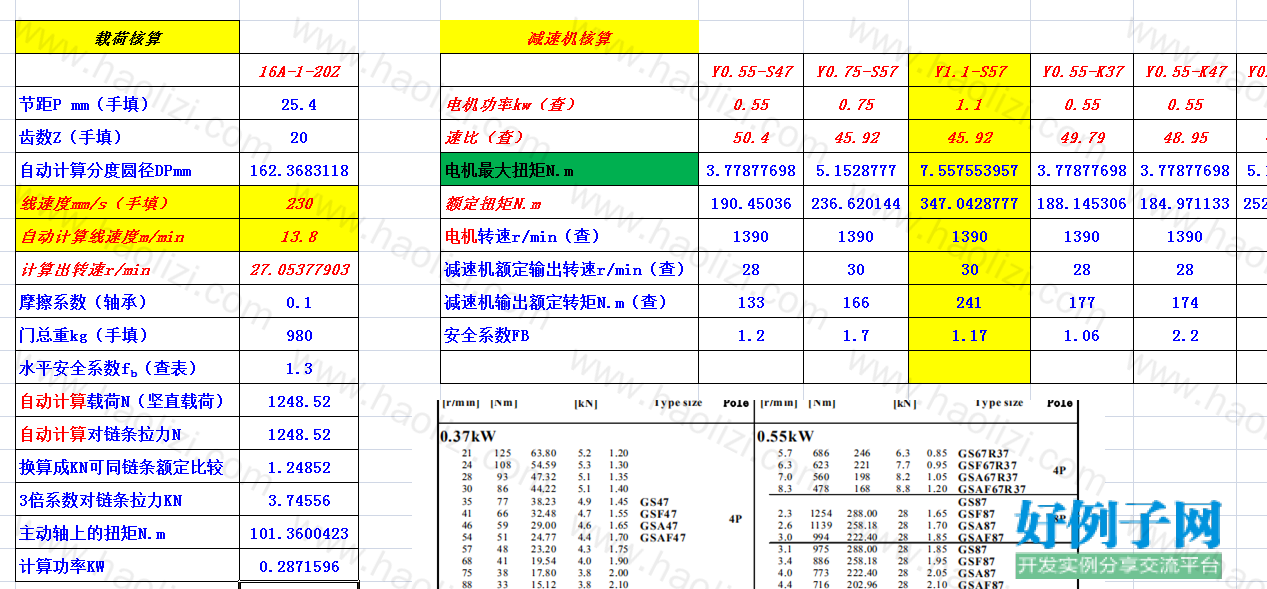Select the 水平安全系数fb（查表）label
1267x589 pixels.
(127, 368)
